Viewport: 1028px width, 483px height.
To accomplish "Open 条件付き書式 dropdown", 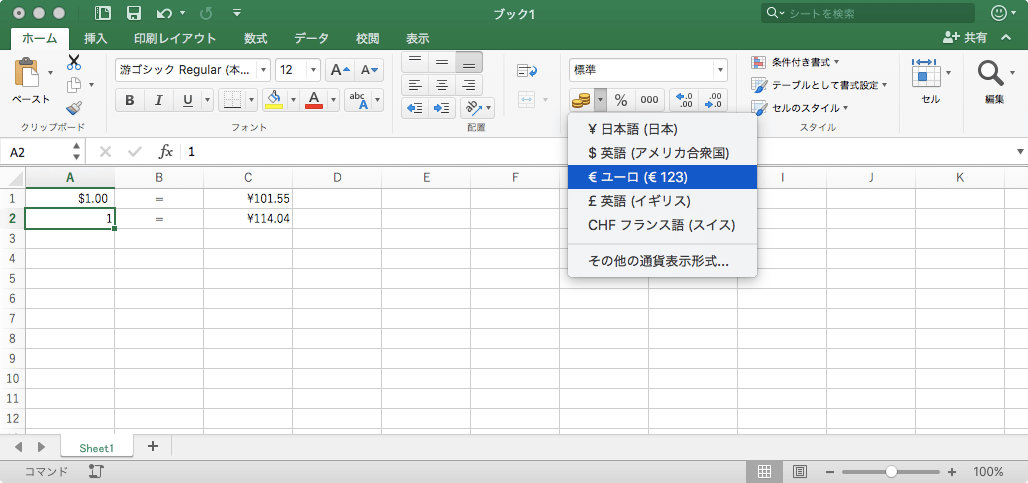I will pyautogui.click(x=796, y=62).
